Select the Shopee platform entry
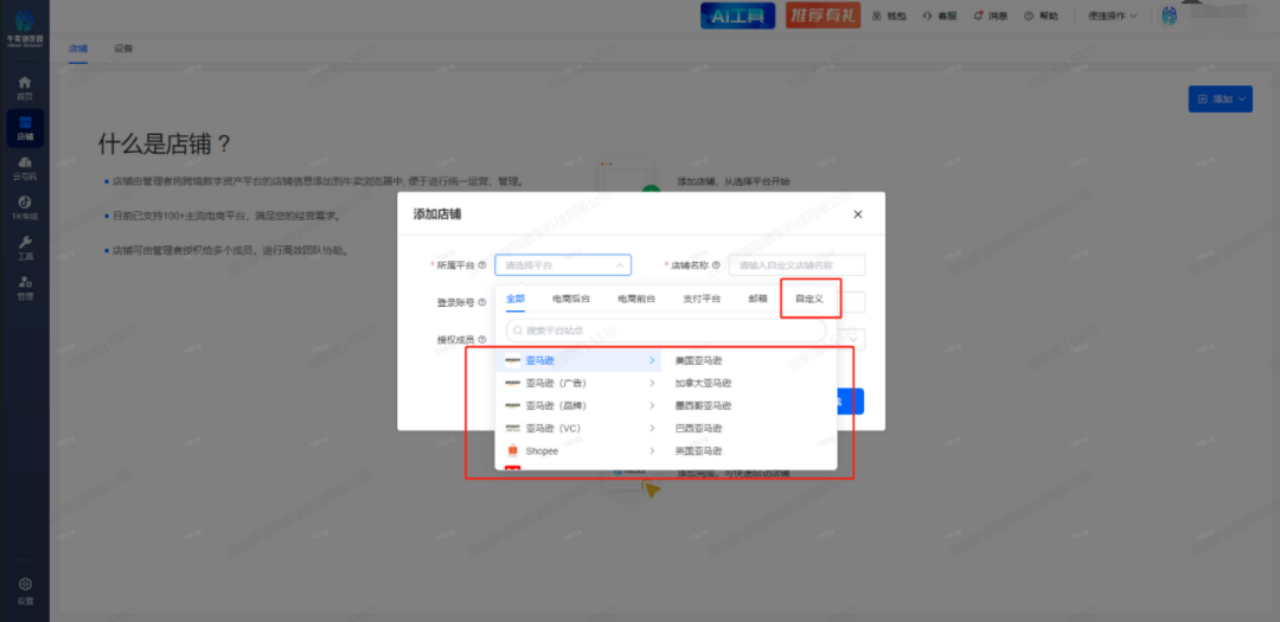 (579, 451)
